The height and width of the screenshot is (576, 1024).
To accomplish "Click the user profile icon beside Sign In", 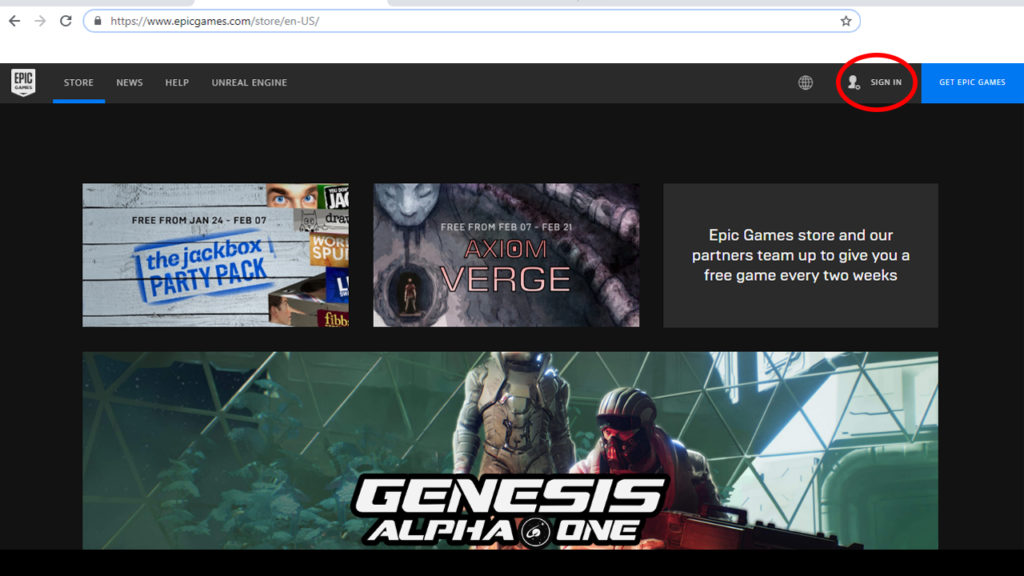I will click(x=853, y=83).
